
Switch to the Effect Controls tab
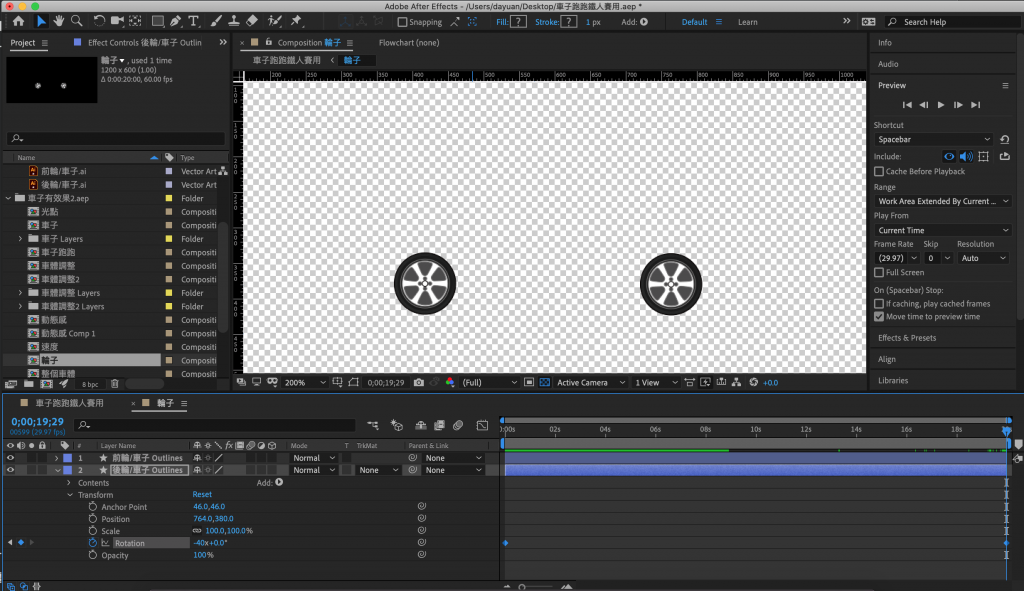pyautogui.click(x=144, y=43)
